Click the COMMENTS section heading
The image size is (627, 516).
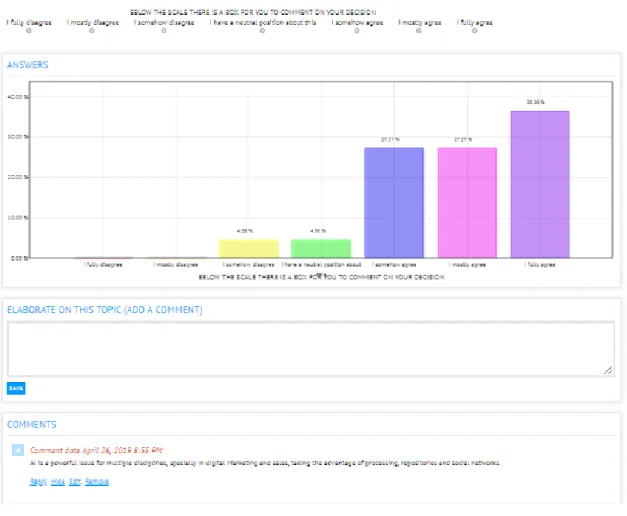32,424
